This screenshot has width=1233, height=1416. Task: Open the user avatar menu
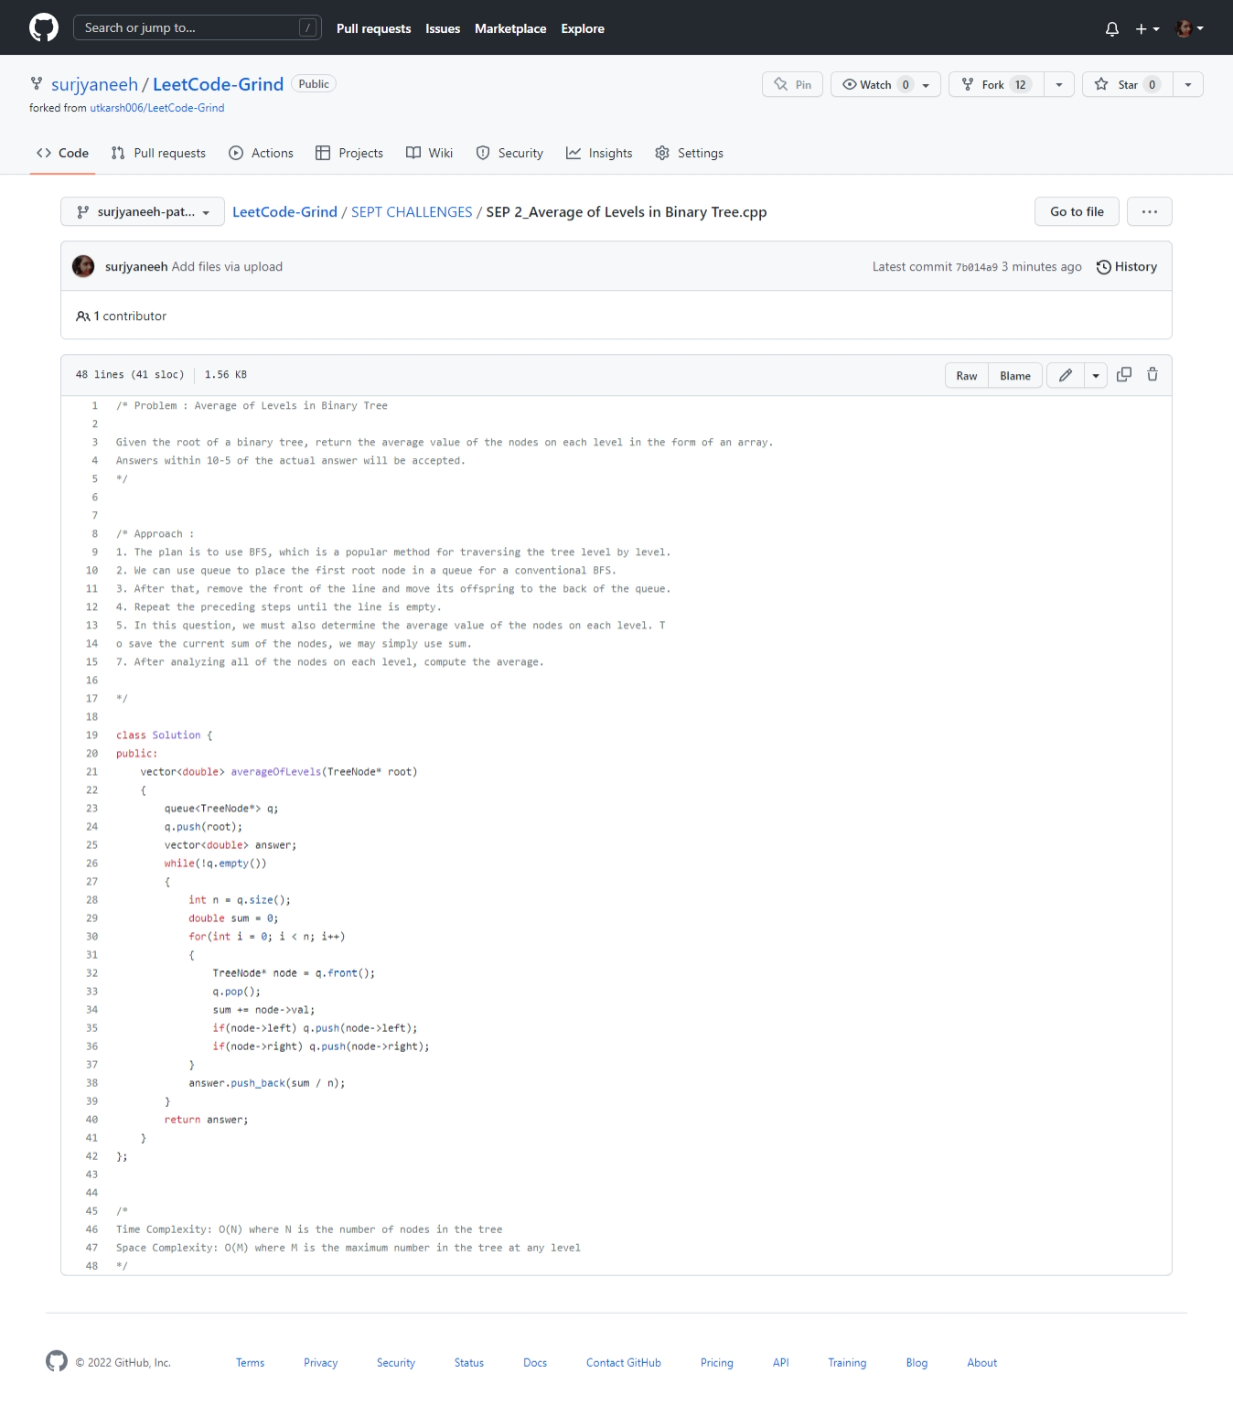point(1189,29)
